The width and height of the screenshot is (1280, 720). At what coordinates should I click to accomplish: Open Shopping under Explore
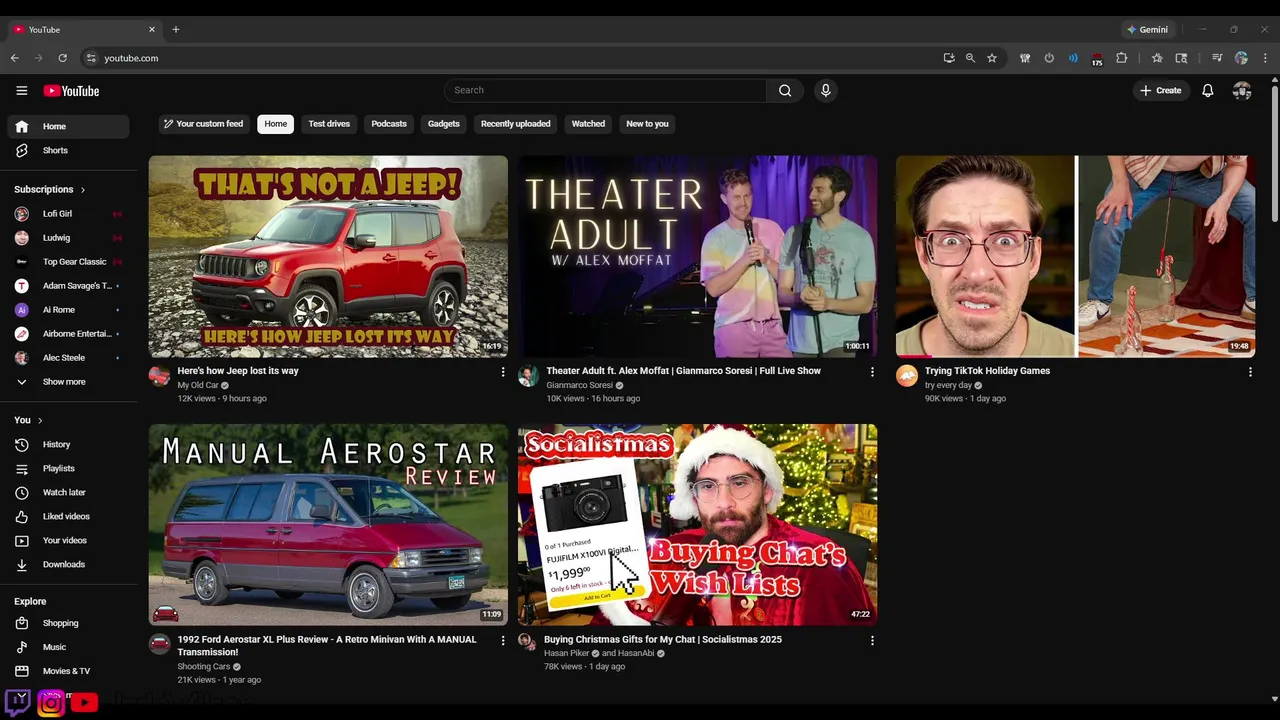point(68,623)
